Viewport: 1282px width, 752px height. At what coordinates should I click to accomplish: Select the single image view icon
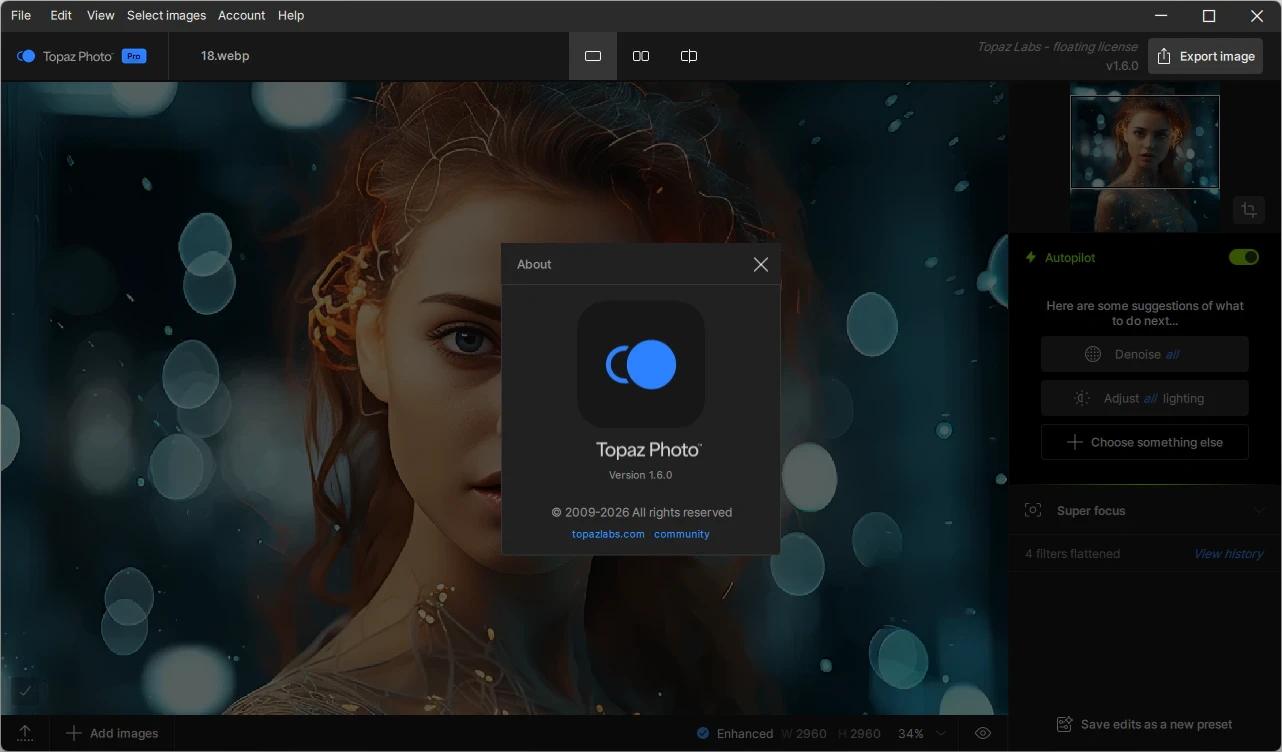[x=593, y=56]
